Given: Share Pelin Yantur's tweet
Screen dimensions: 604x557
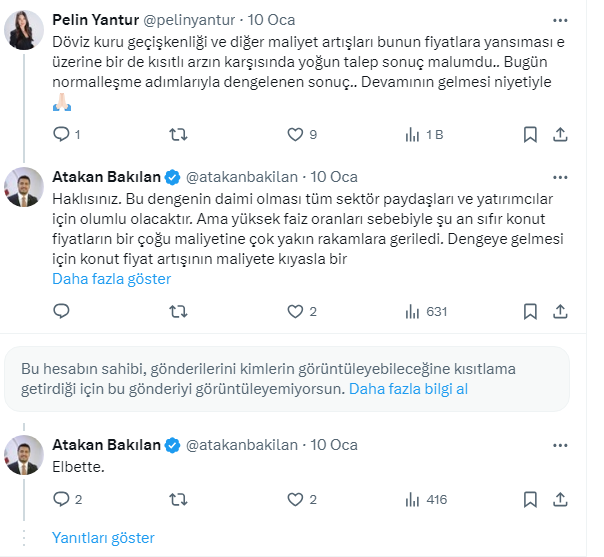Looking at the screenshot, I should pos(562,134).
